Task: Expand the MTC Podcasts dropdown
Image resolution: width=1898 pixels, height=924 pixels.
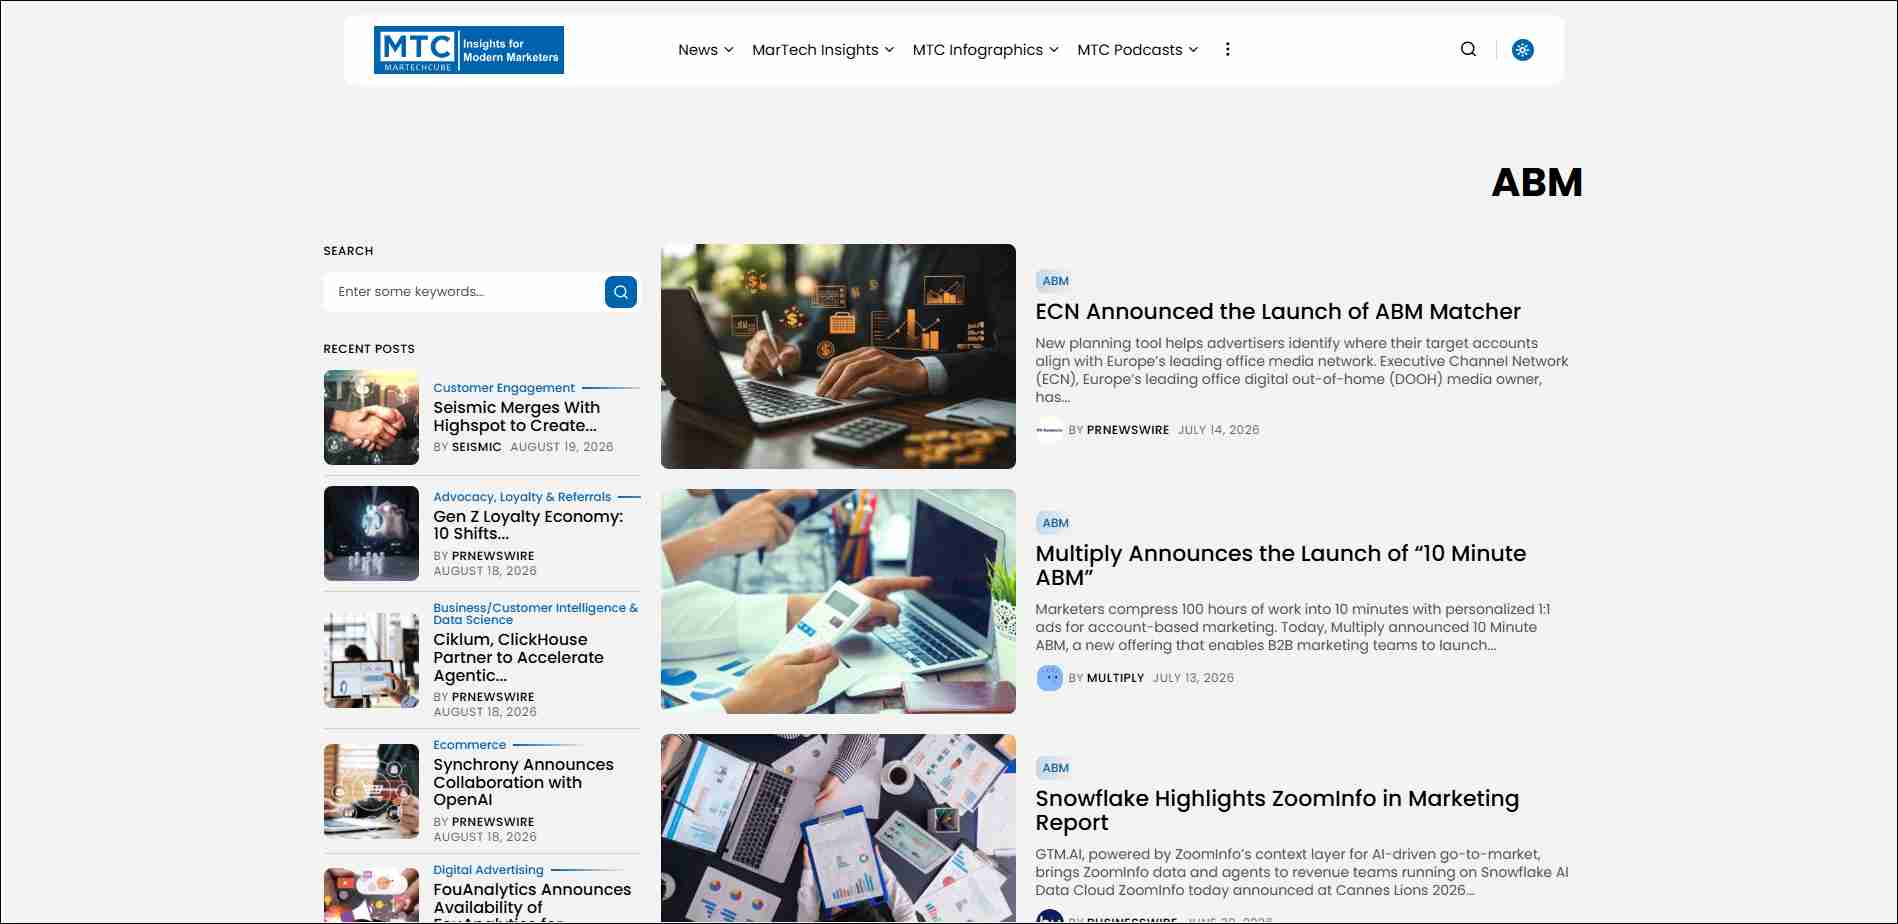Action: click(x=1137, y=50)
